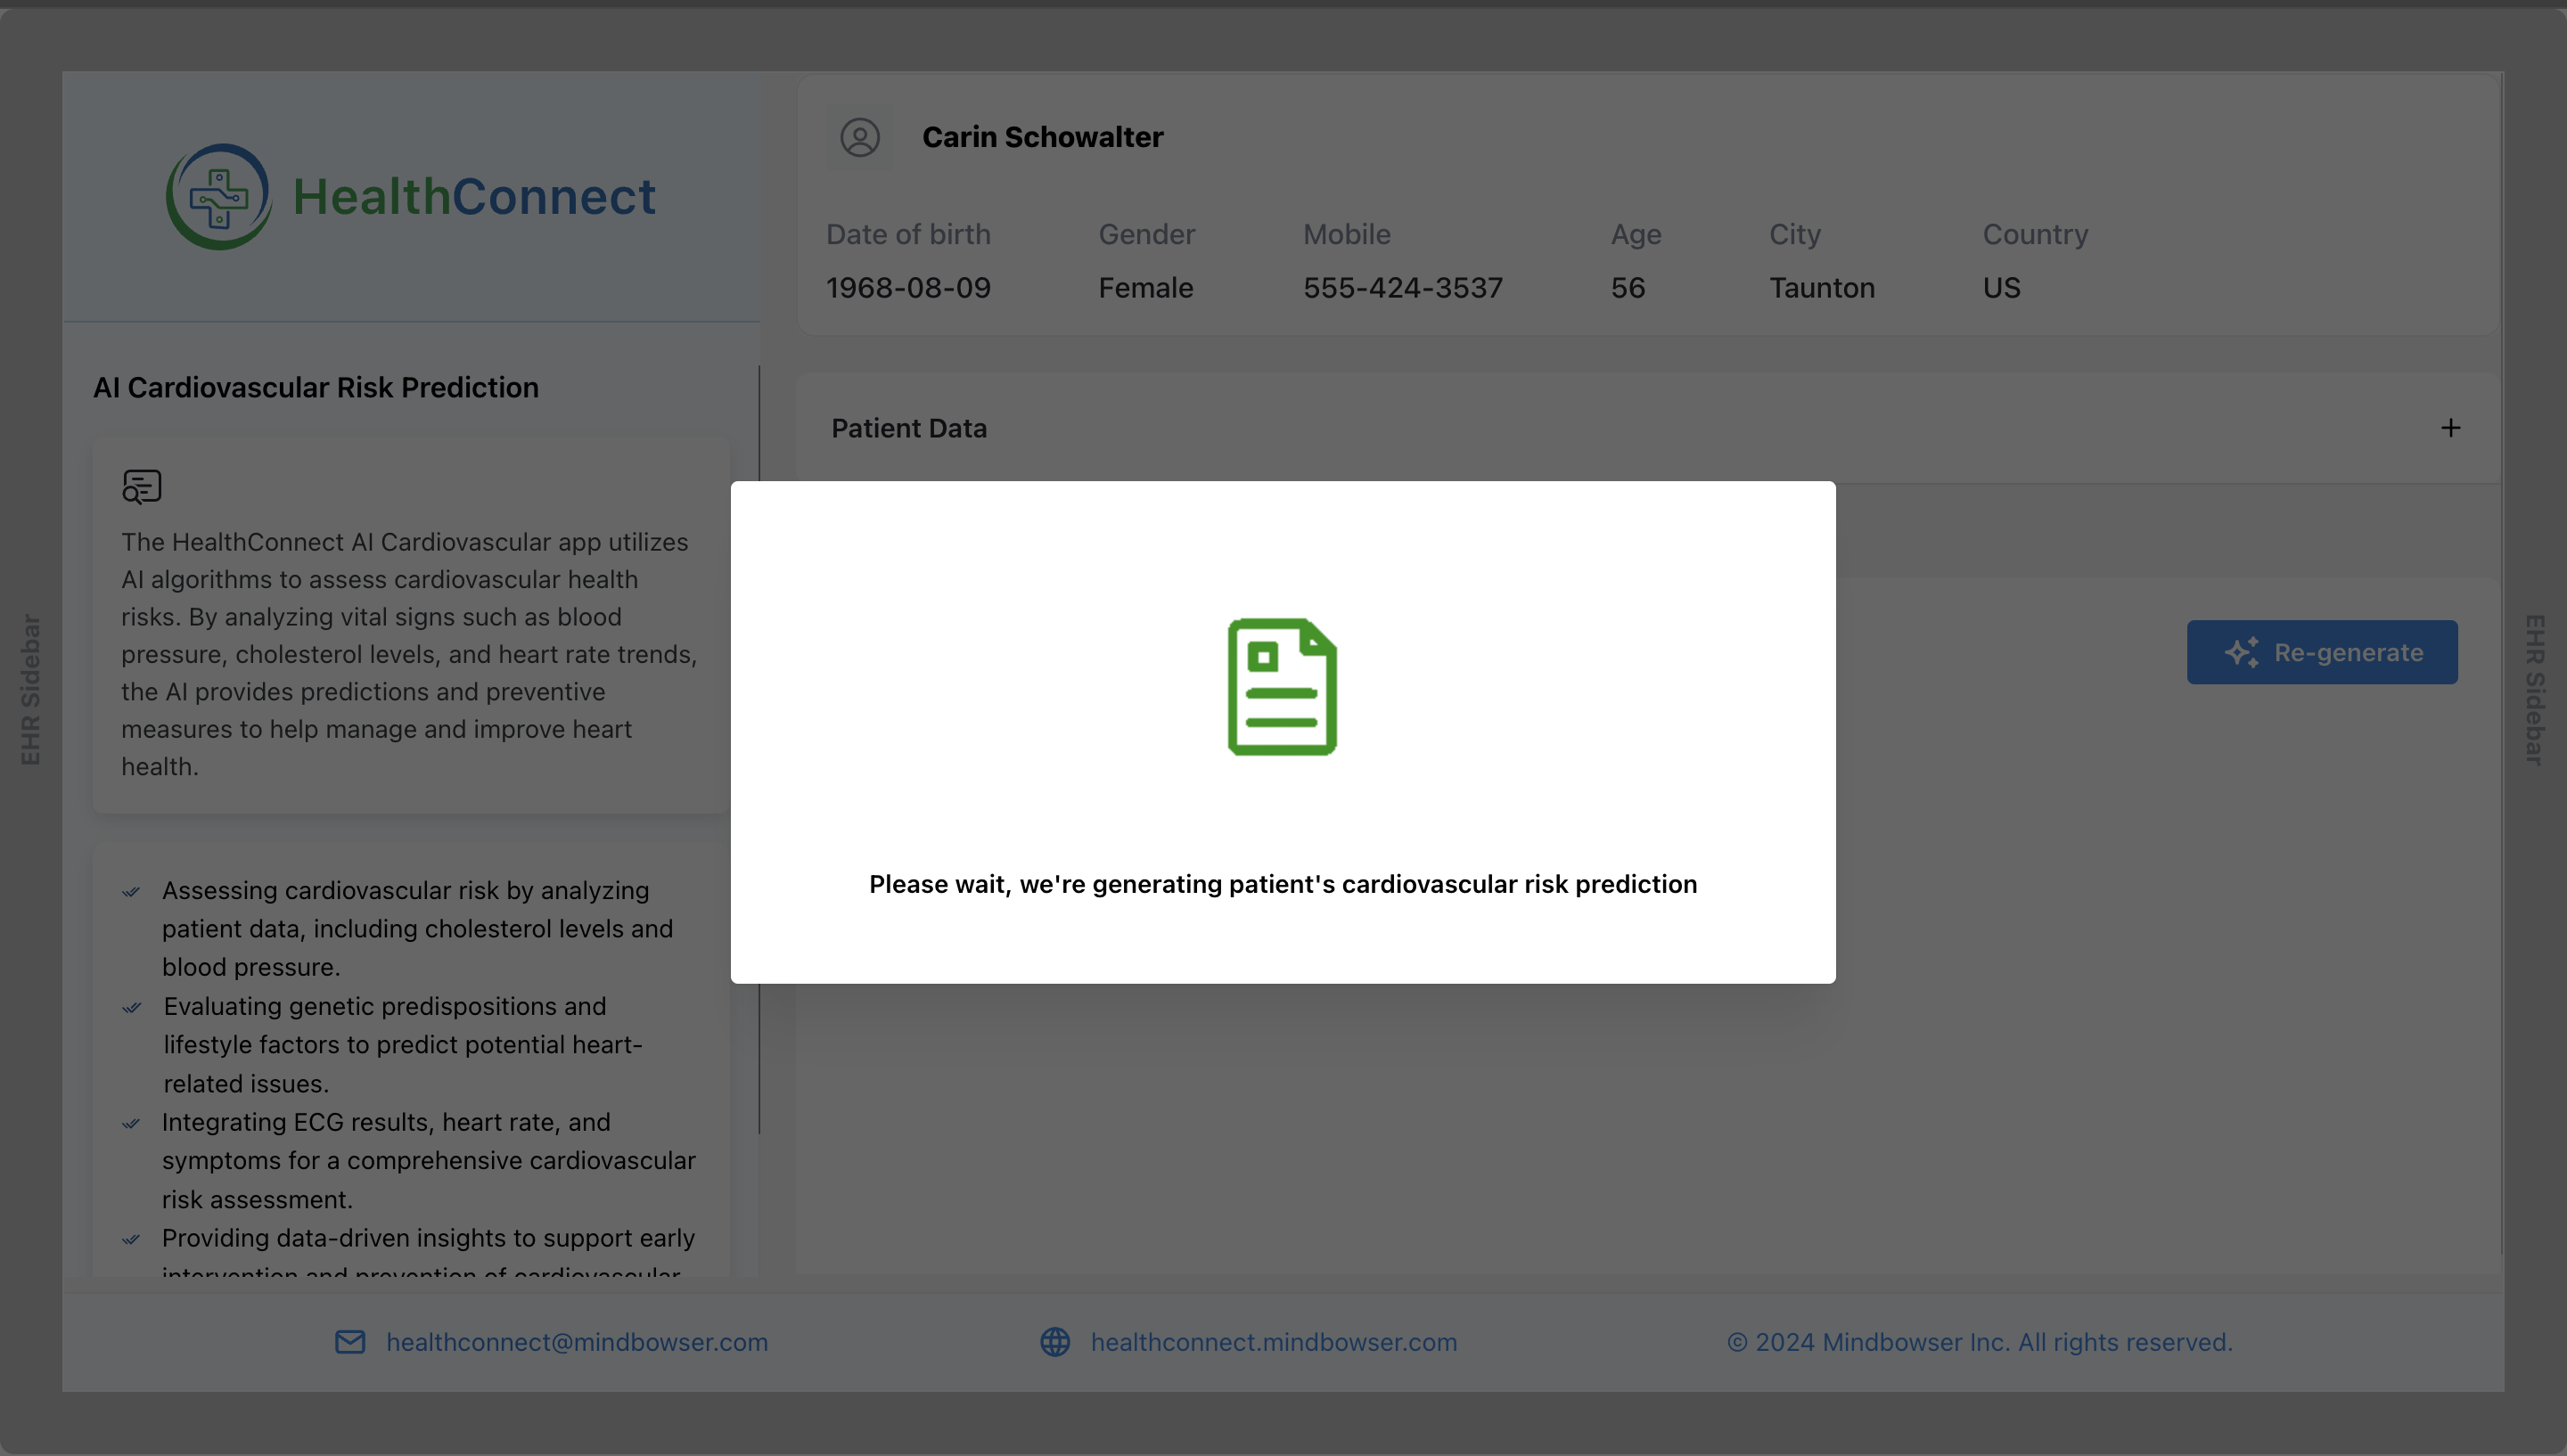Click the globe website icon in footer
Viewport: 2567px width, 1456px height.
pyautogui.click(x=1055, y=1342)
